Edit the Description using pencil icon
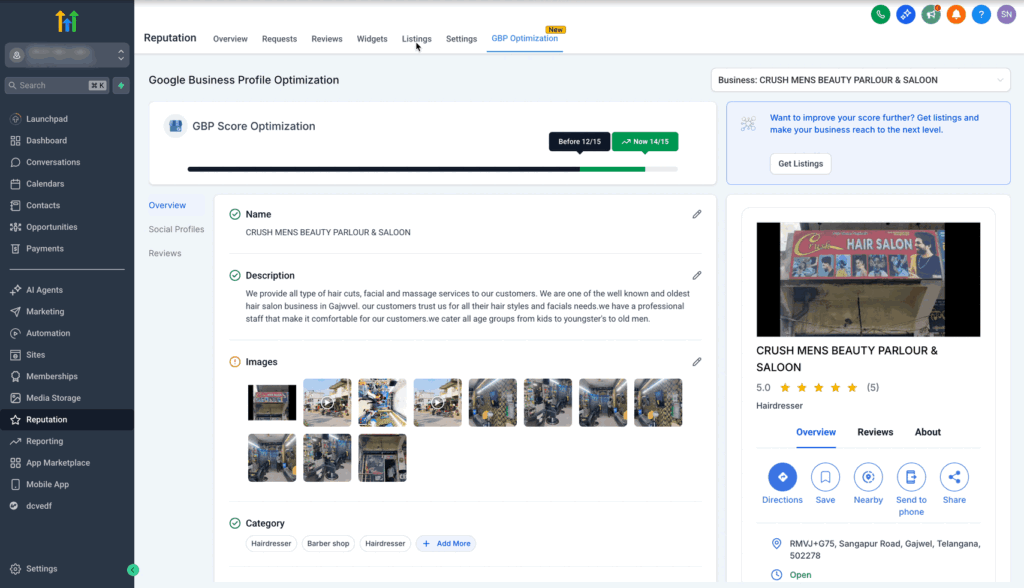Screen dimensions: 1024x588 (697, 276)
